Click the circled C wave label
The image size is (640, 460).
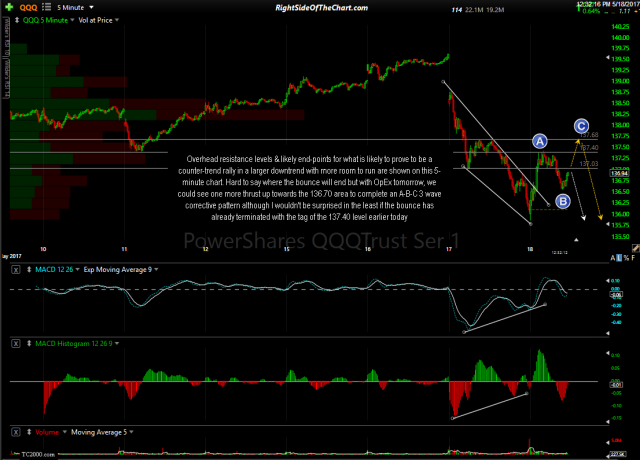coord(581,126)
